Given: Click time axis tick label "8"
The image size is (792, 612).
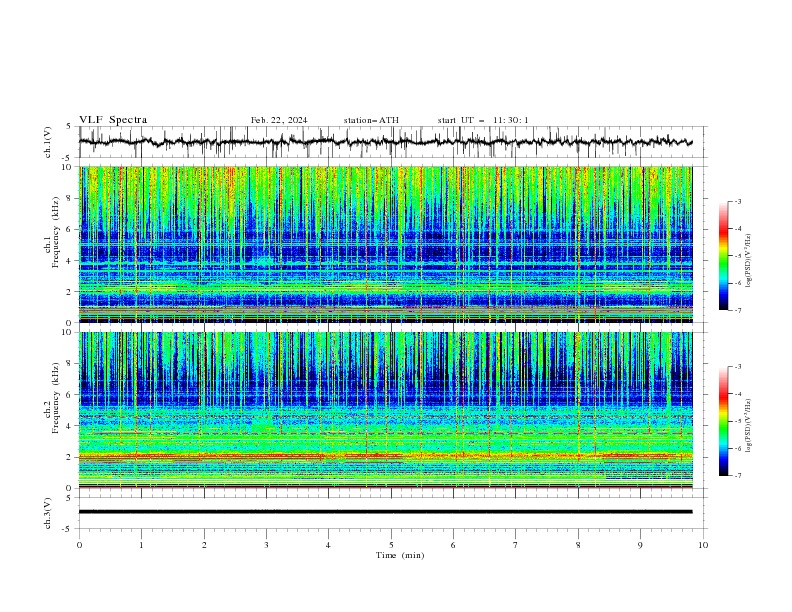Looking at the screenshot, I should click(x=578, y=545).
